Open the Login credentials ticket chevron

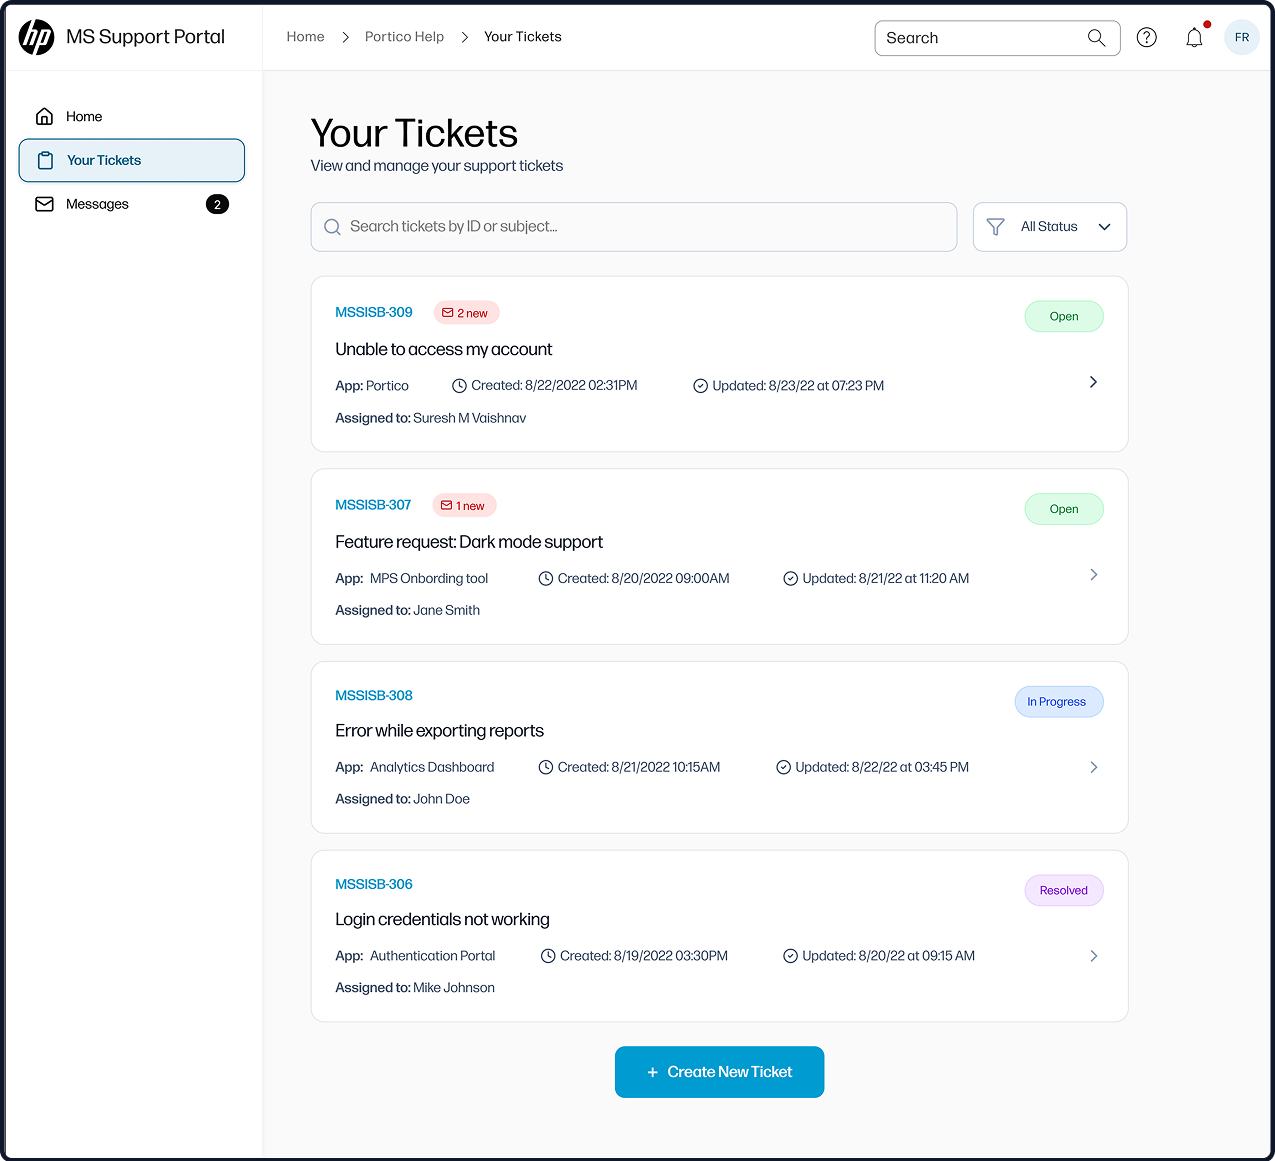click(x=1093, y=956)
